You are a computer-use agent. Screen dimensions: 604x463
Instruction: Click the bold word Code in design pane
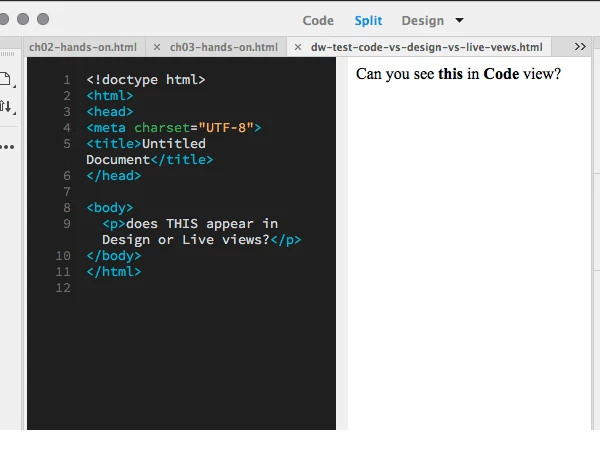click(501, 74)
